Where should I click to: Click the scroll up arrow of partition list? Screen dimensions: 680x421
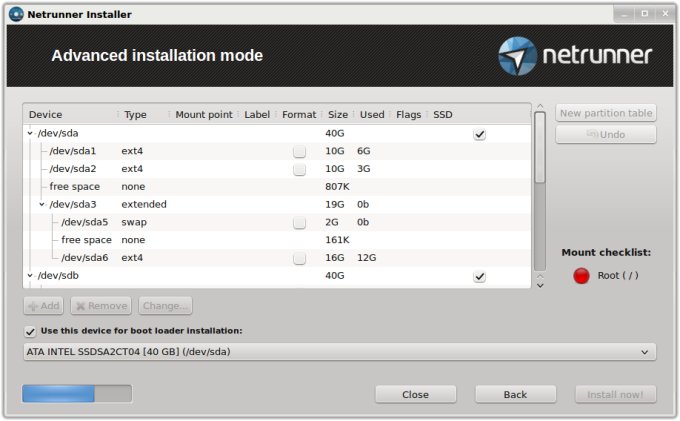point(540,106)
